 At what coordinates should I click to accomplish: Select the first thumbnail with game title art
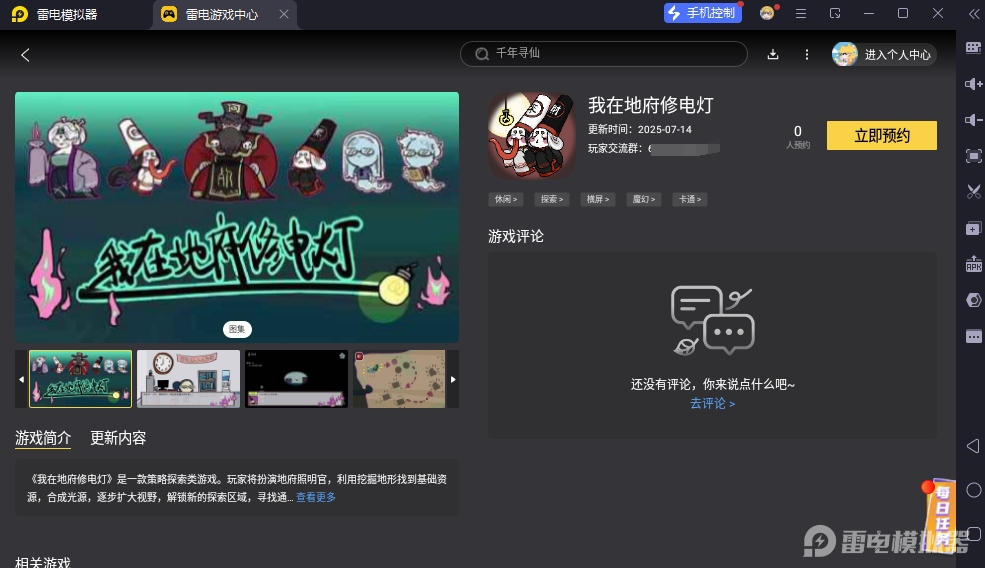(x=80, y=379)
